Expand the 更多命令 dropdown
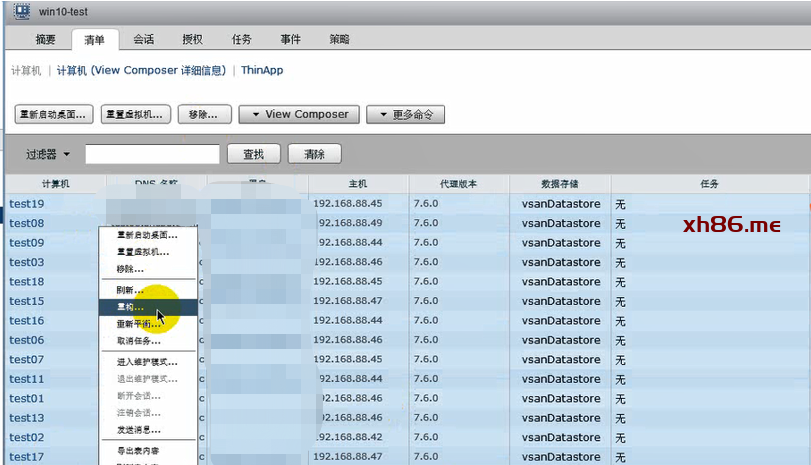Viewport: 811px width, 465px height. 405,114
